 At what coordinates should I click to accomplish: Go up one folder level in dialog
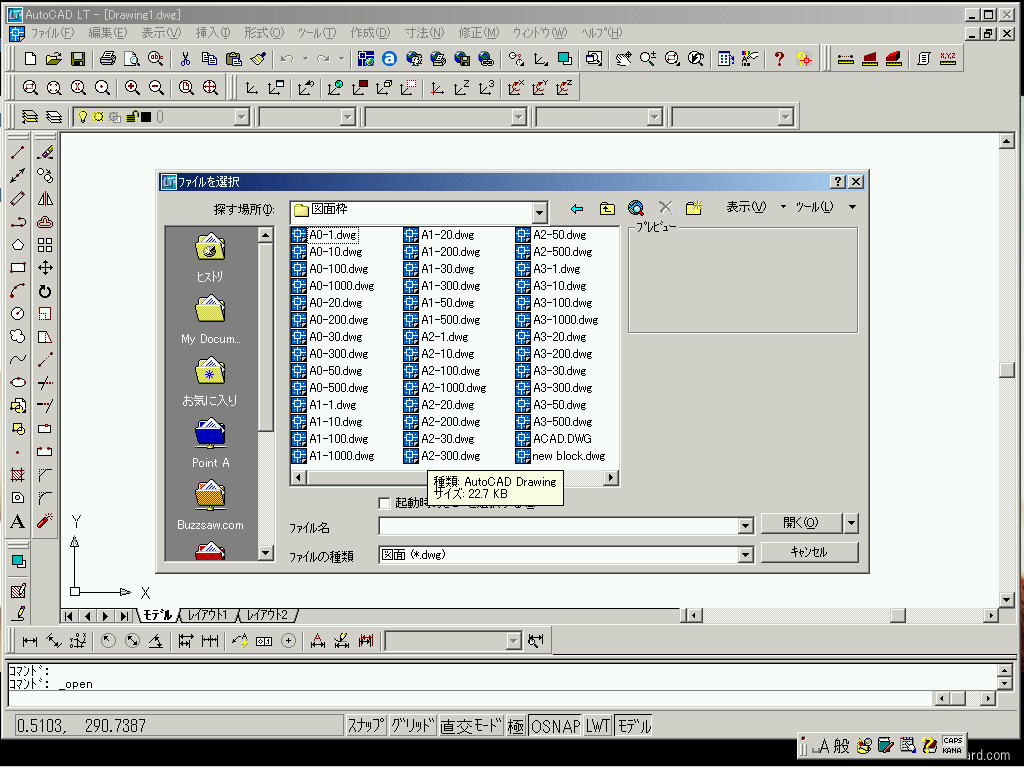[x=607, y=208]
